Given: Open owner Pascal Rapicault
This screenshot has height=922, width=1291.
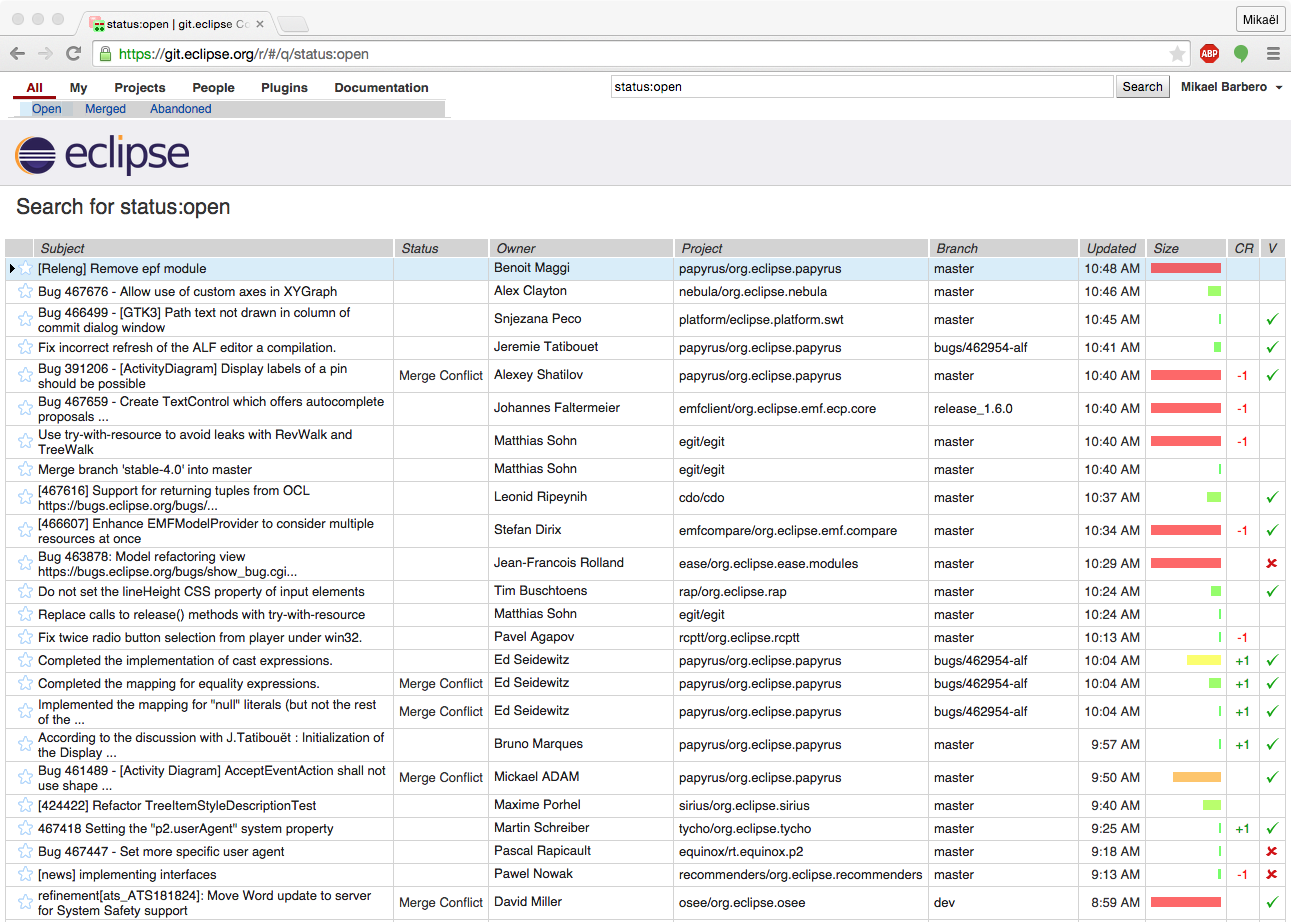Looking at the screenshot, I should (x=542, y=850).
